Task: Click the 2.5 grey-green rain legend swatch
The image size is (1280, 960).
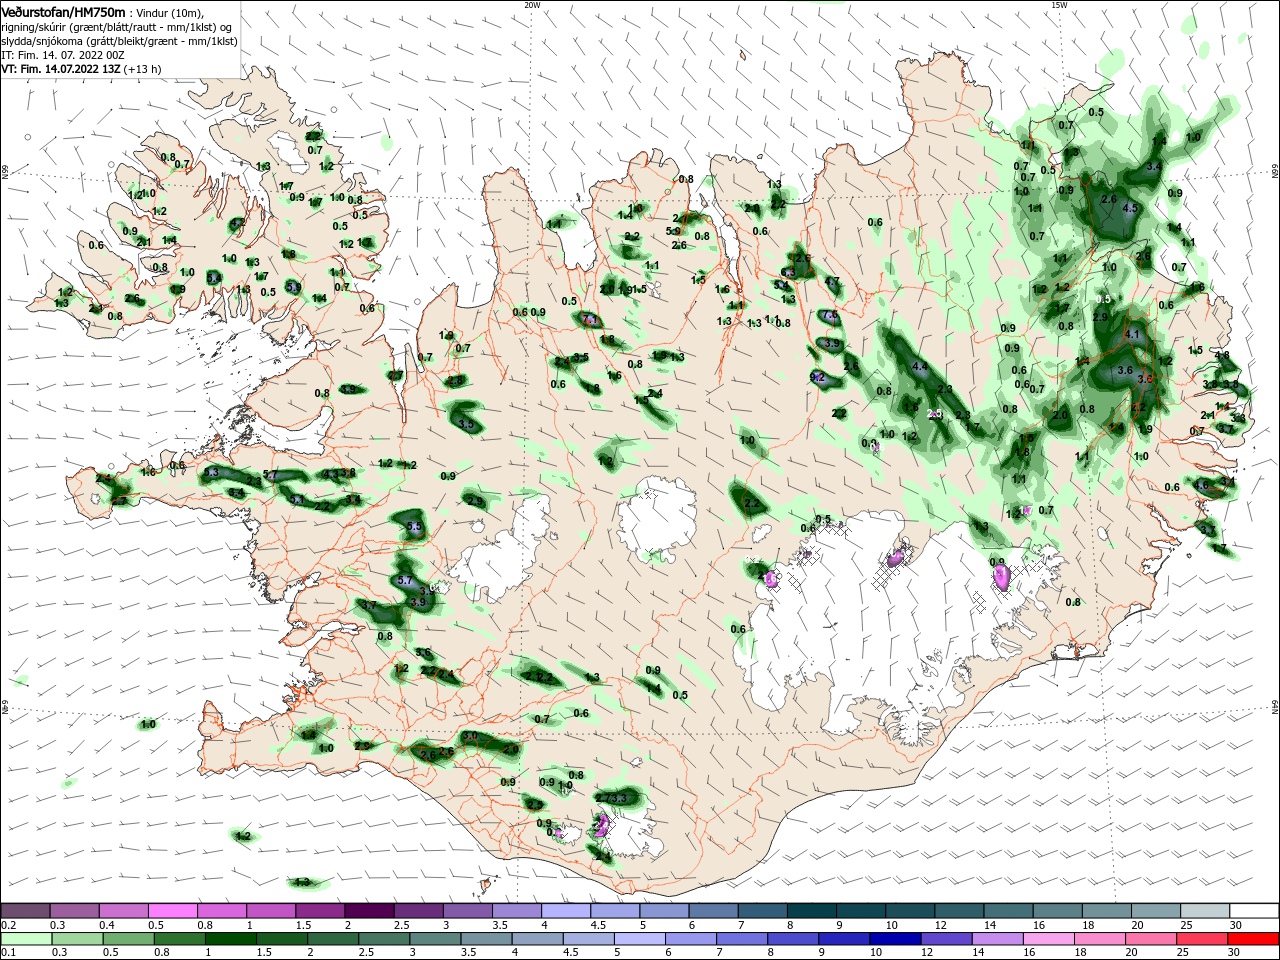Action: point(384,939)
